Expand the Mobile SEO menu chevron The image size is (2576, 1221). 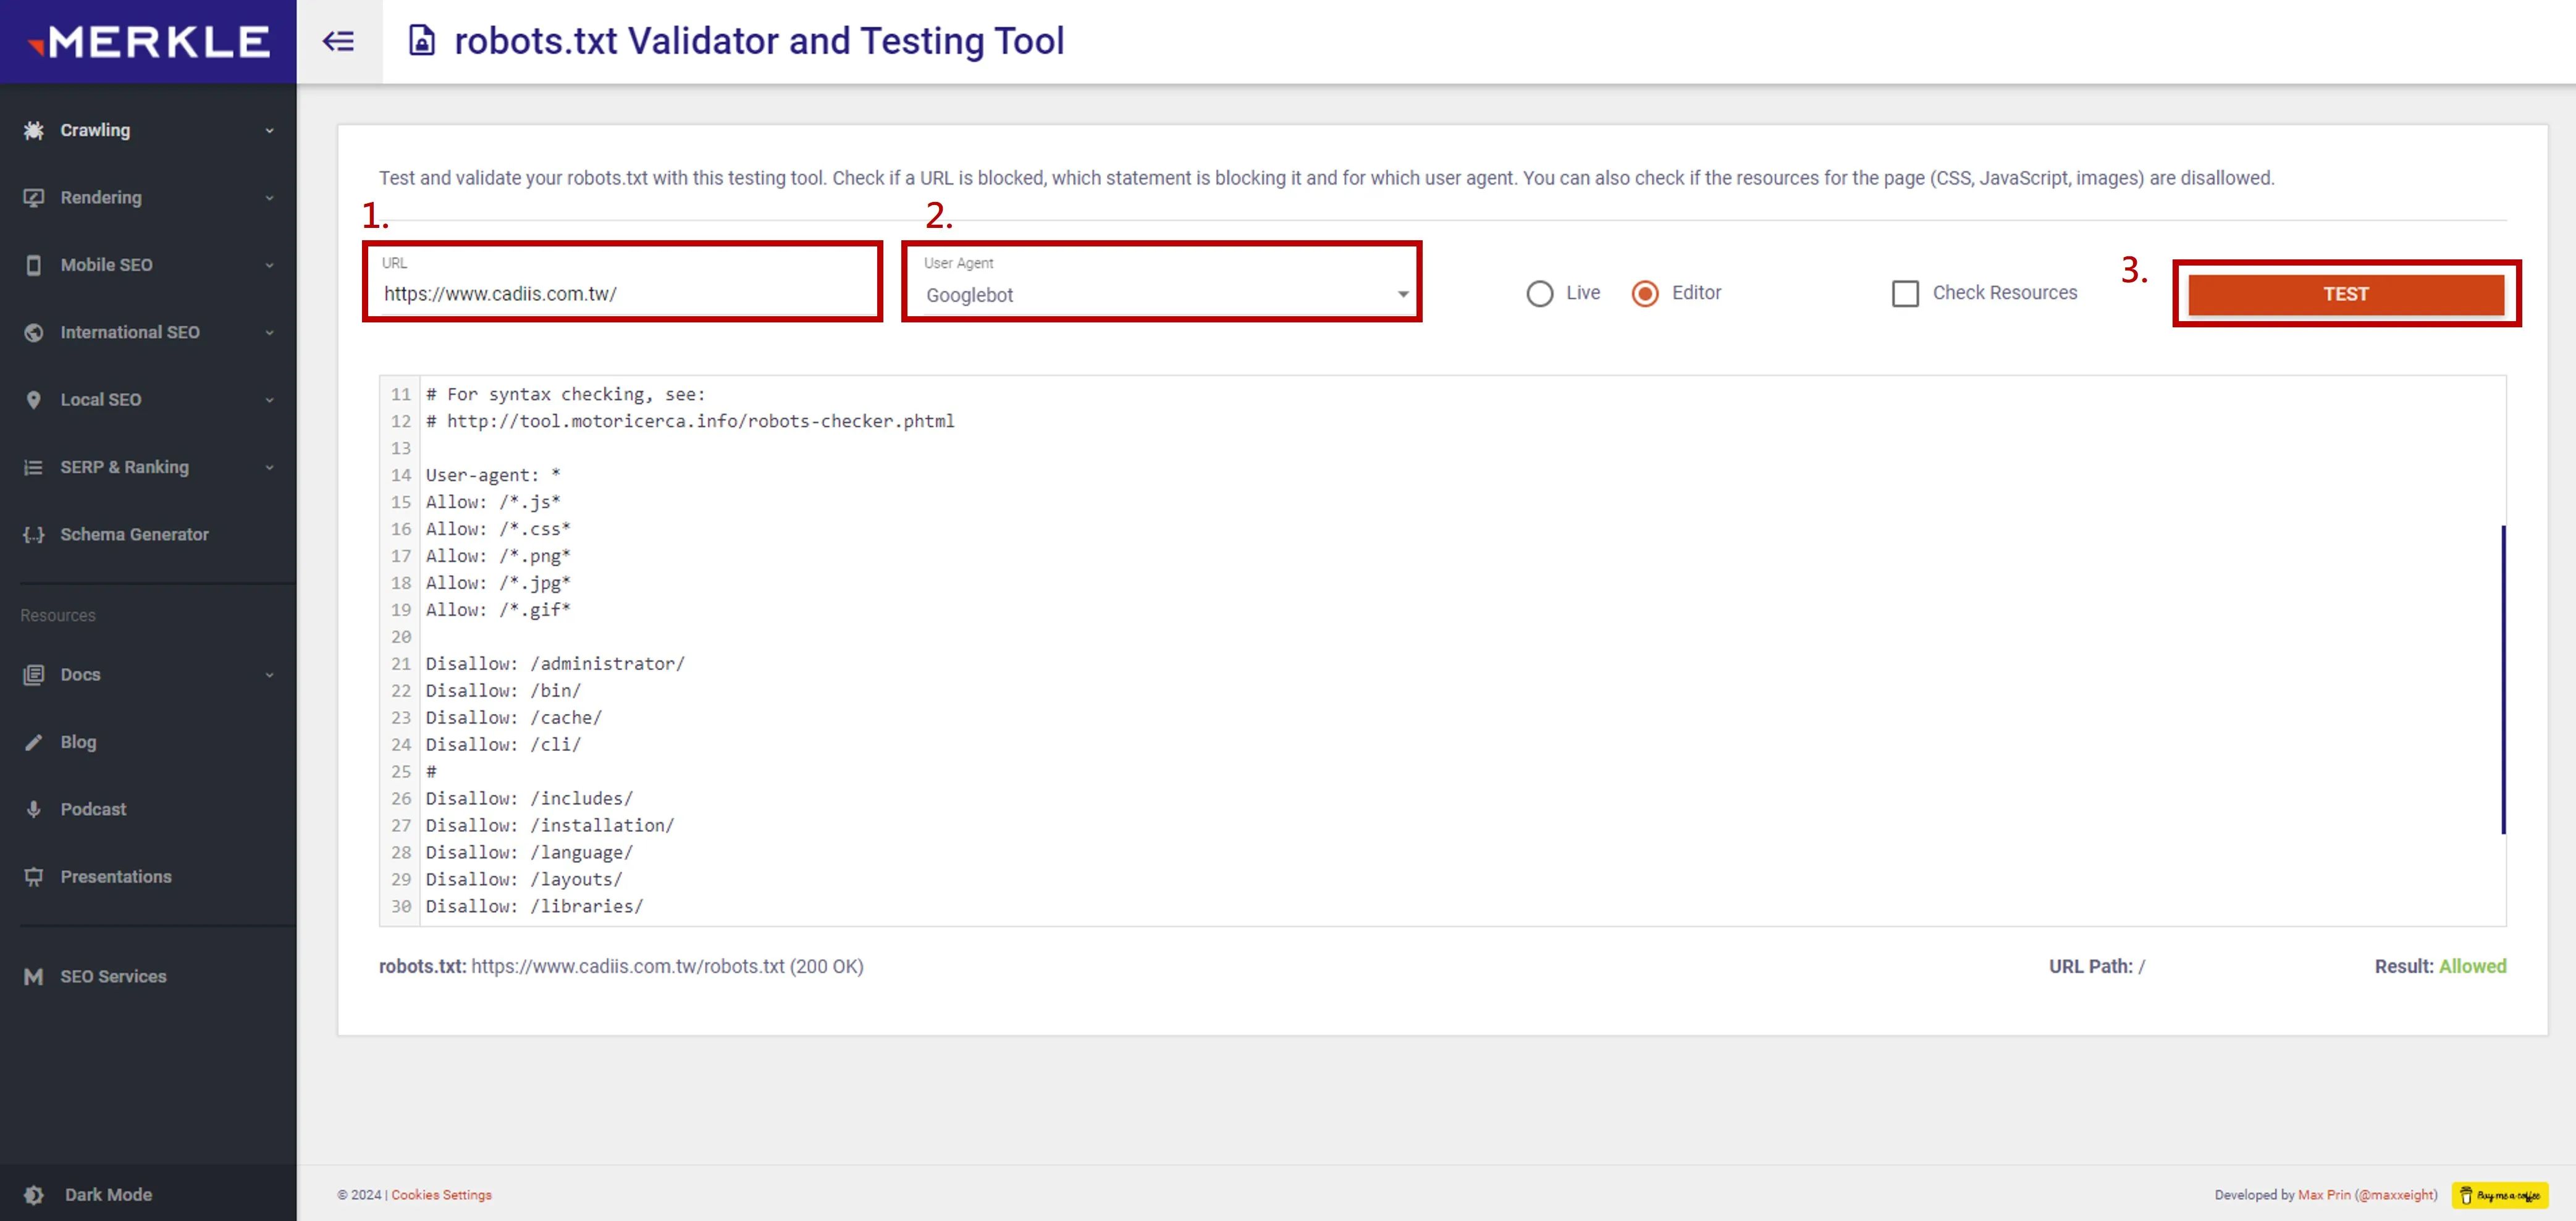click(x=269, y=265)
